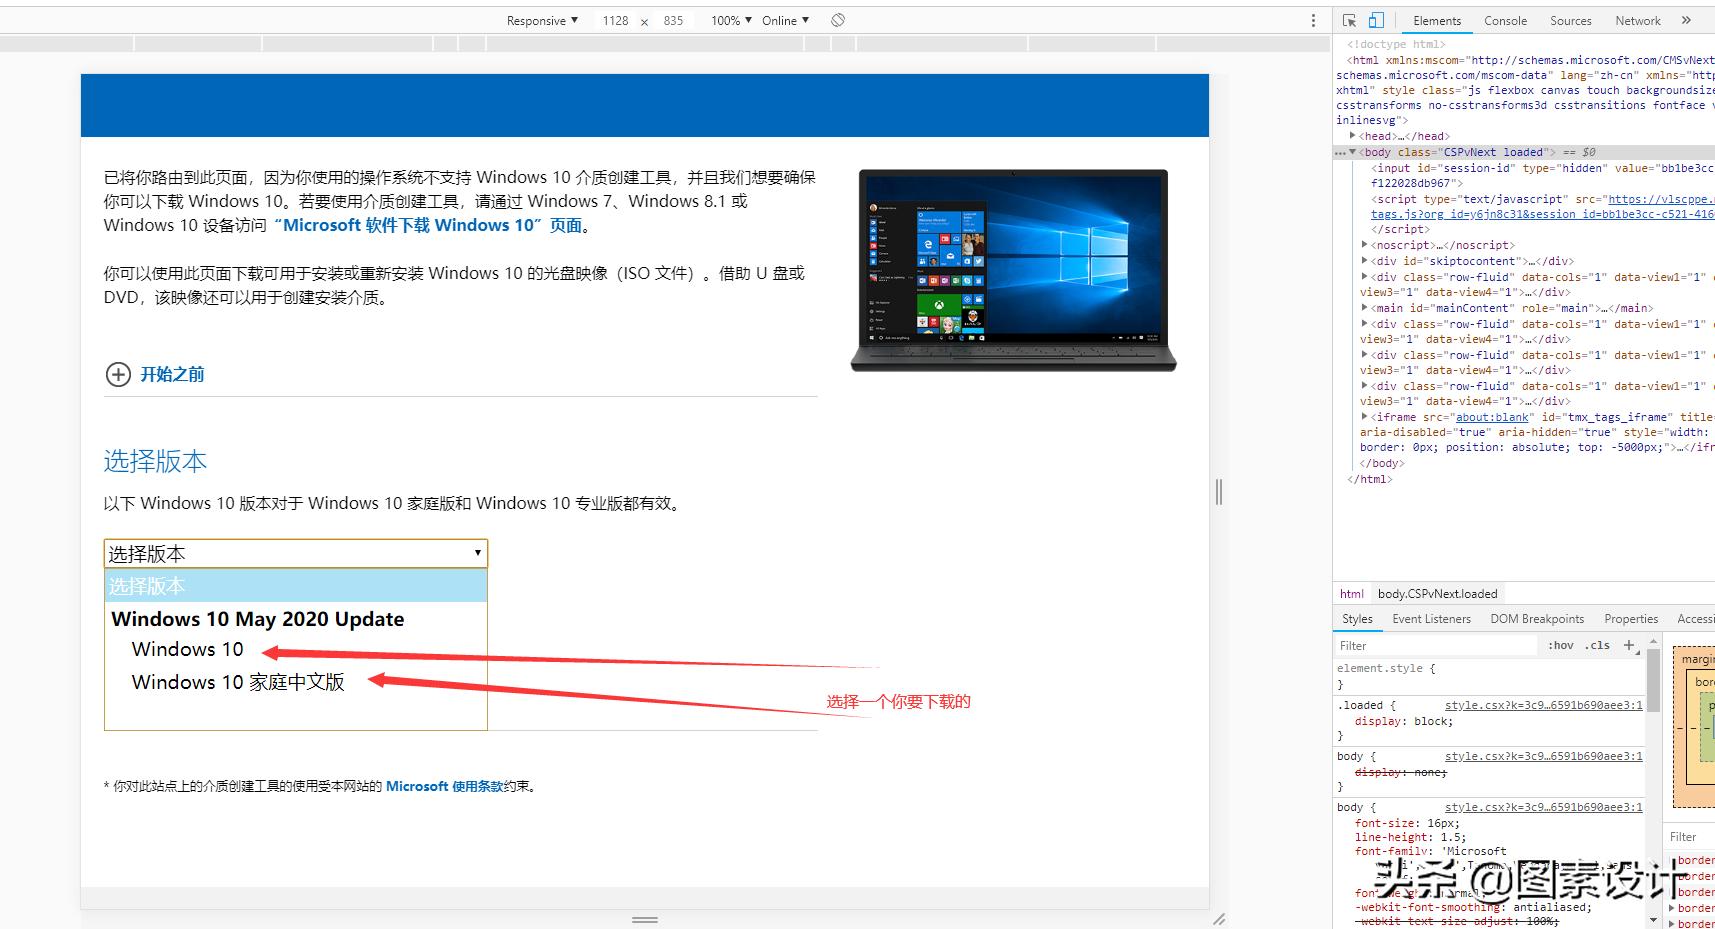Show more DevTools tabs chevron

1686,20
